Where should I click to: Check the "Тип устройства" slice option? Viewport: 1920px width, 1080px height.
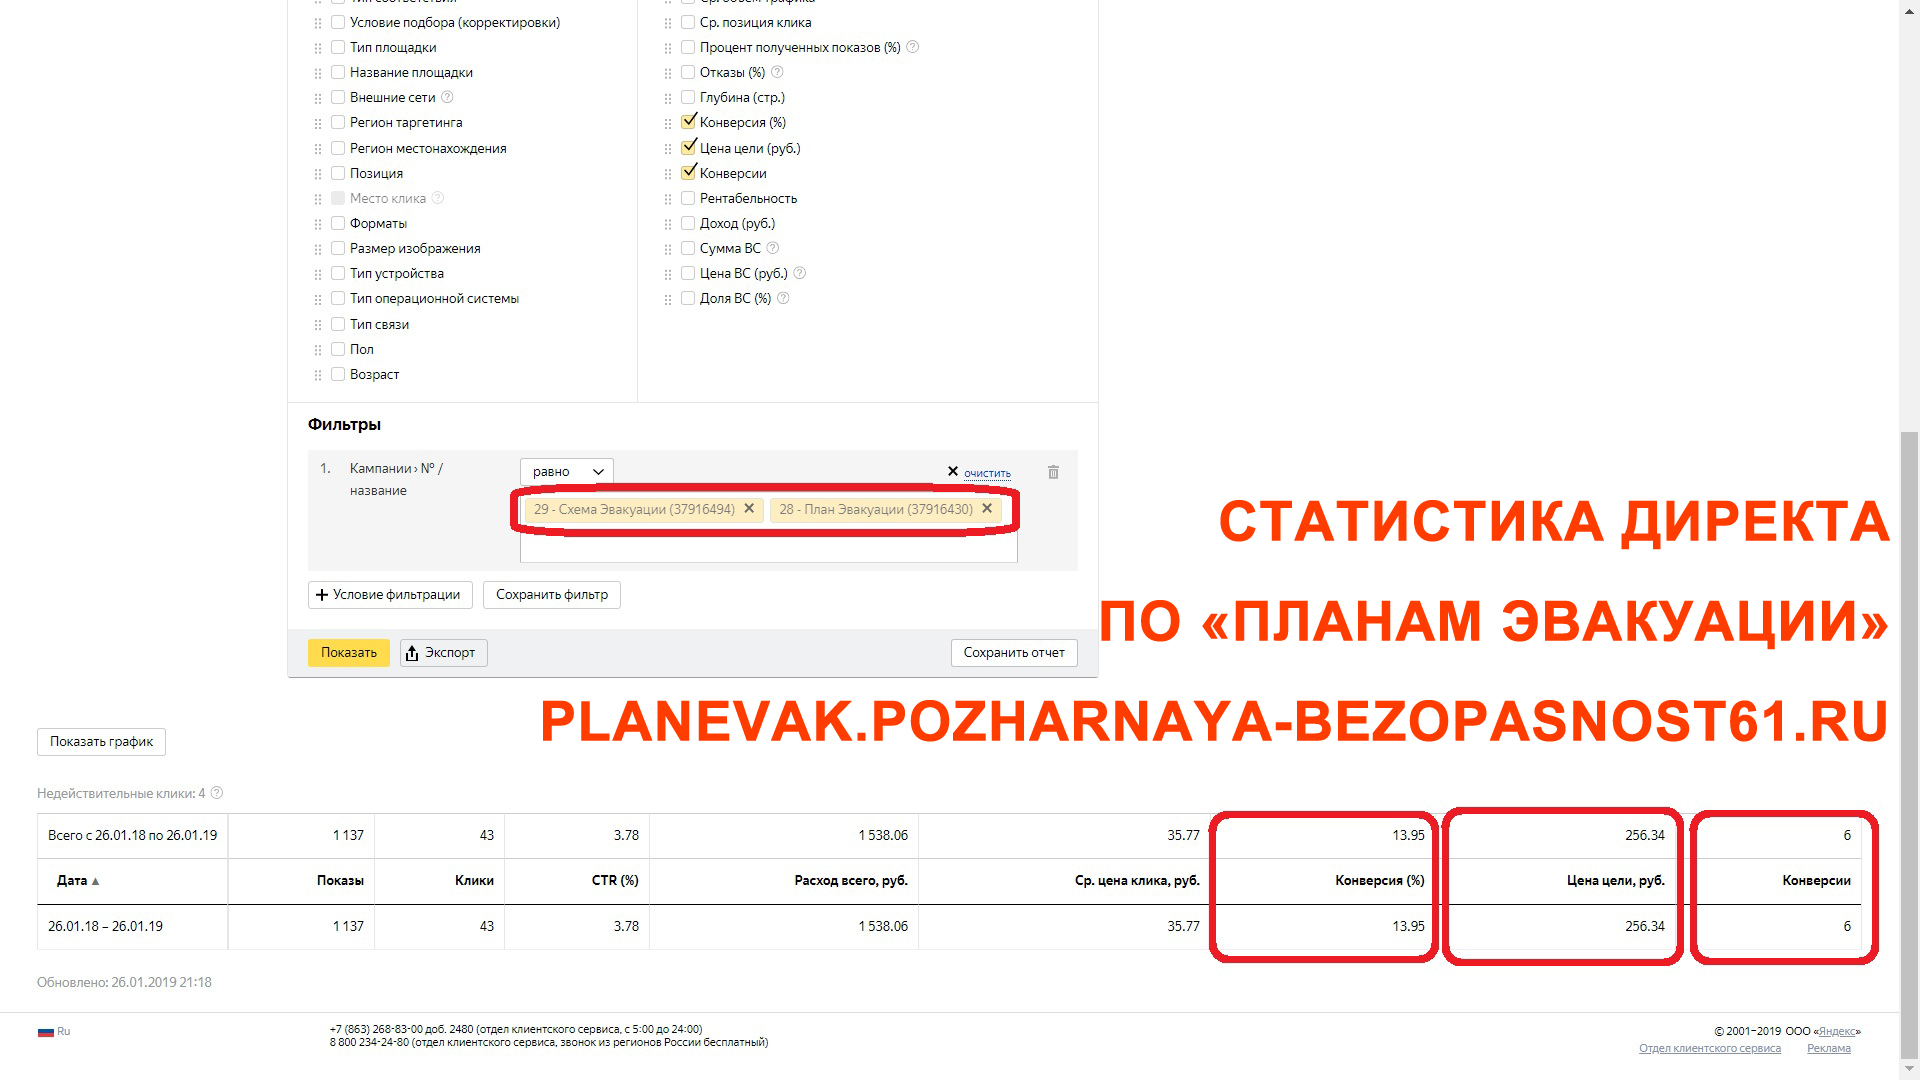click(x=338, y=273)
